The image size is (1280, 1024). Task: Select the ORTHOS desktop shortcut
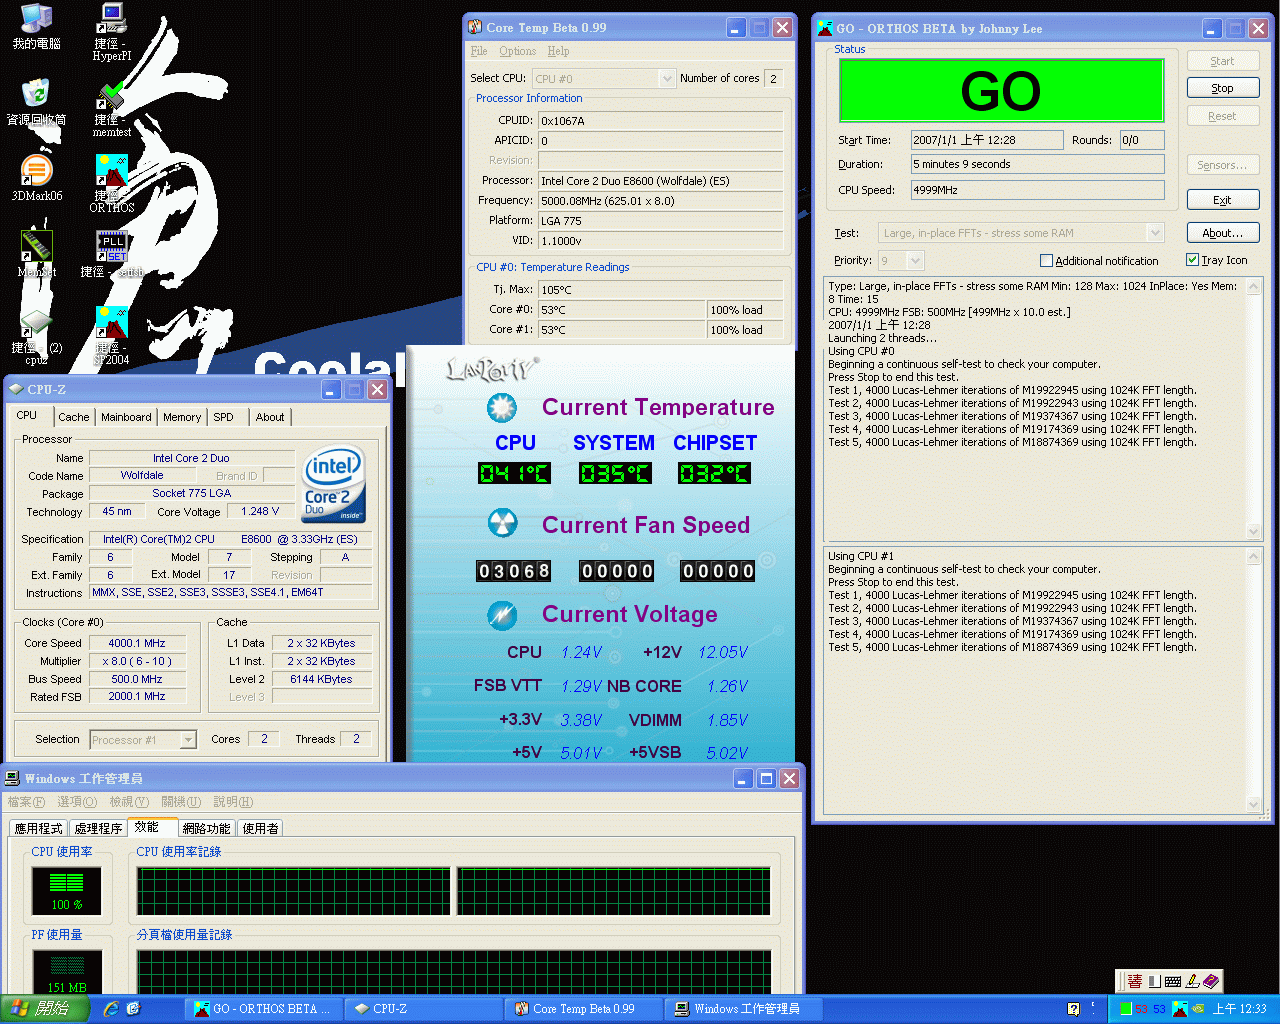point(112,184)
